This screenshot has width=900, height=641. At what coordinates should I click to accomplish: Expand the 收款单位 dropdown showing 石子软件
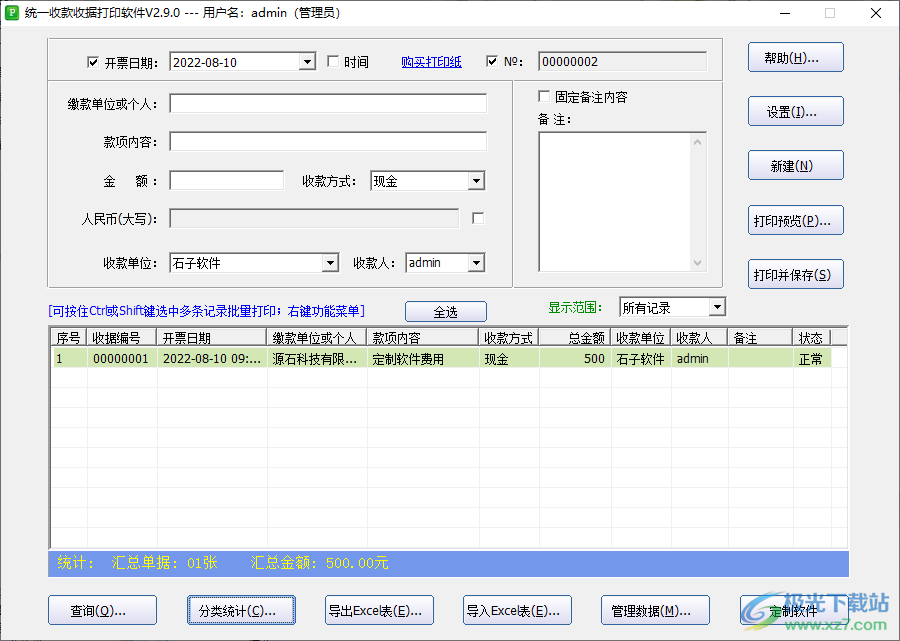coord(331,262)
